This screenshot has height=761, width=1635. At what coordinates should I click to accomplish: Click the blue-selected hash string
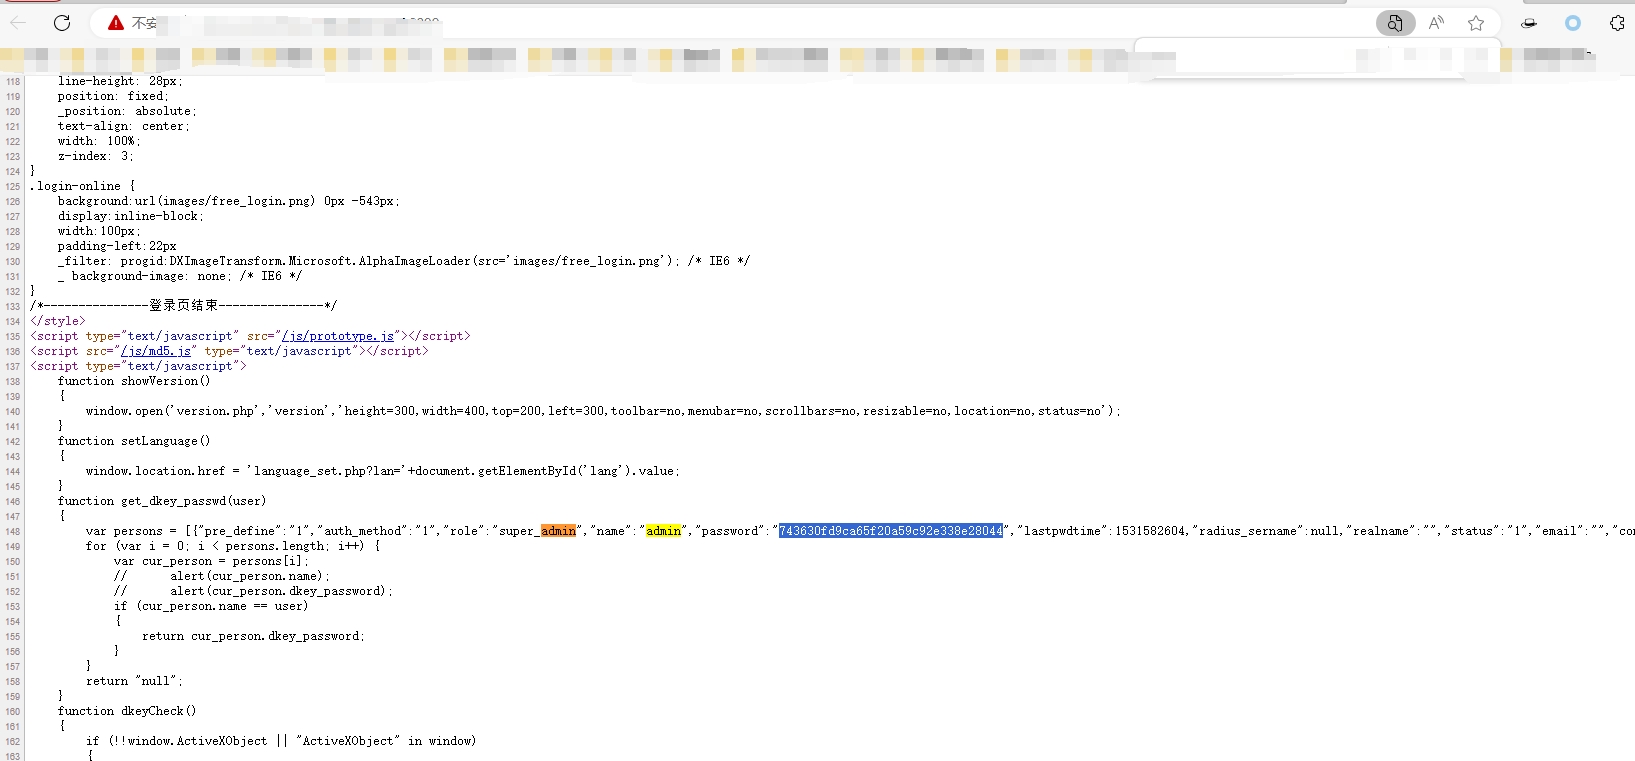click(x=890, y=531)
